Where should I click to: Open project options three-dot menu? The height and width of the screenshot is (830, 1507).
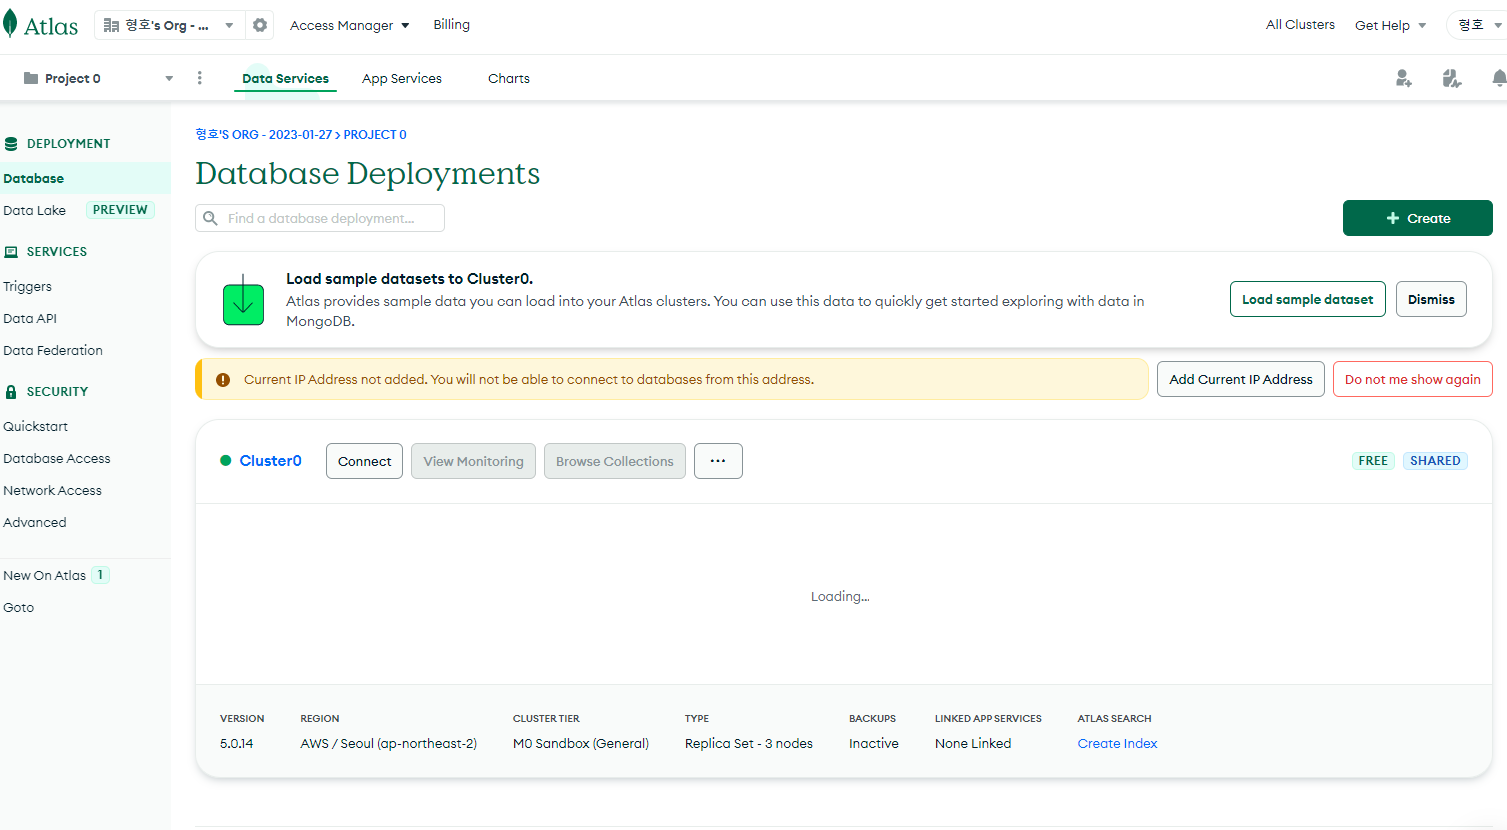[200, 78]
